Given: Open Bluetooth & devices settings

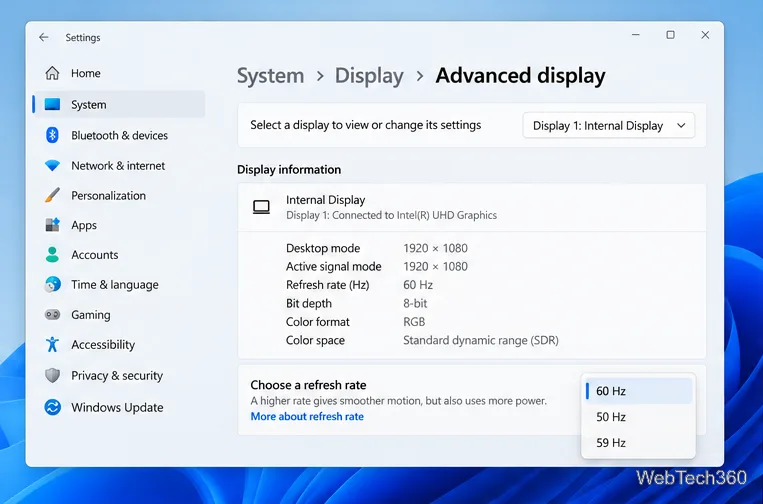Looking at the screenshot, I should (x=119, y=135).
